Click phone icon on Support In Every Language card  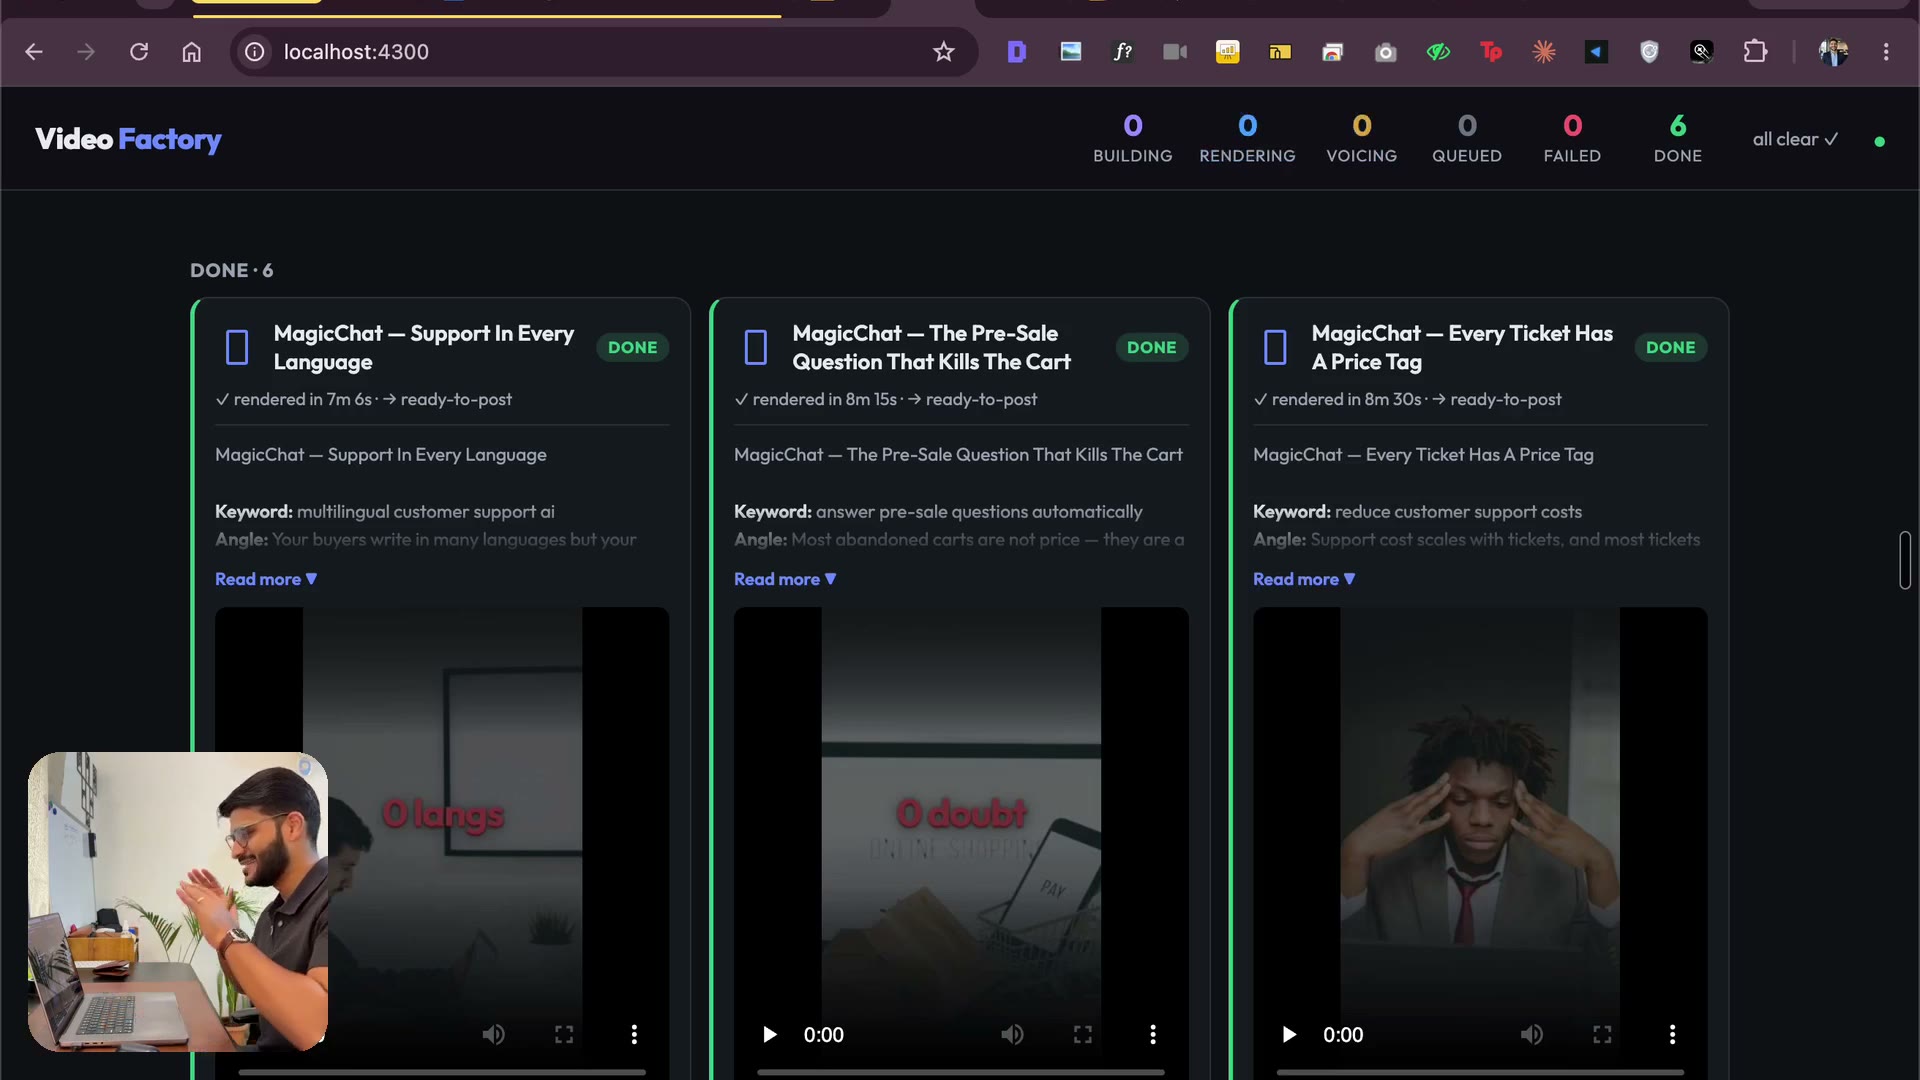(x=237, y=347)
